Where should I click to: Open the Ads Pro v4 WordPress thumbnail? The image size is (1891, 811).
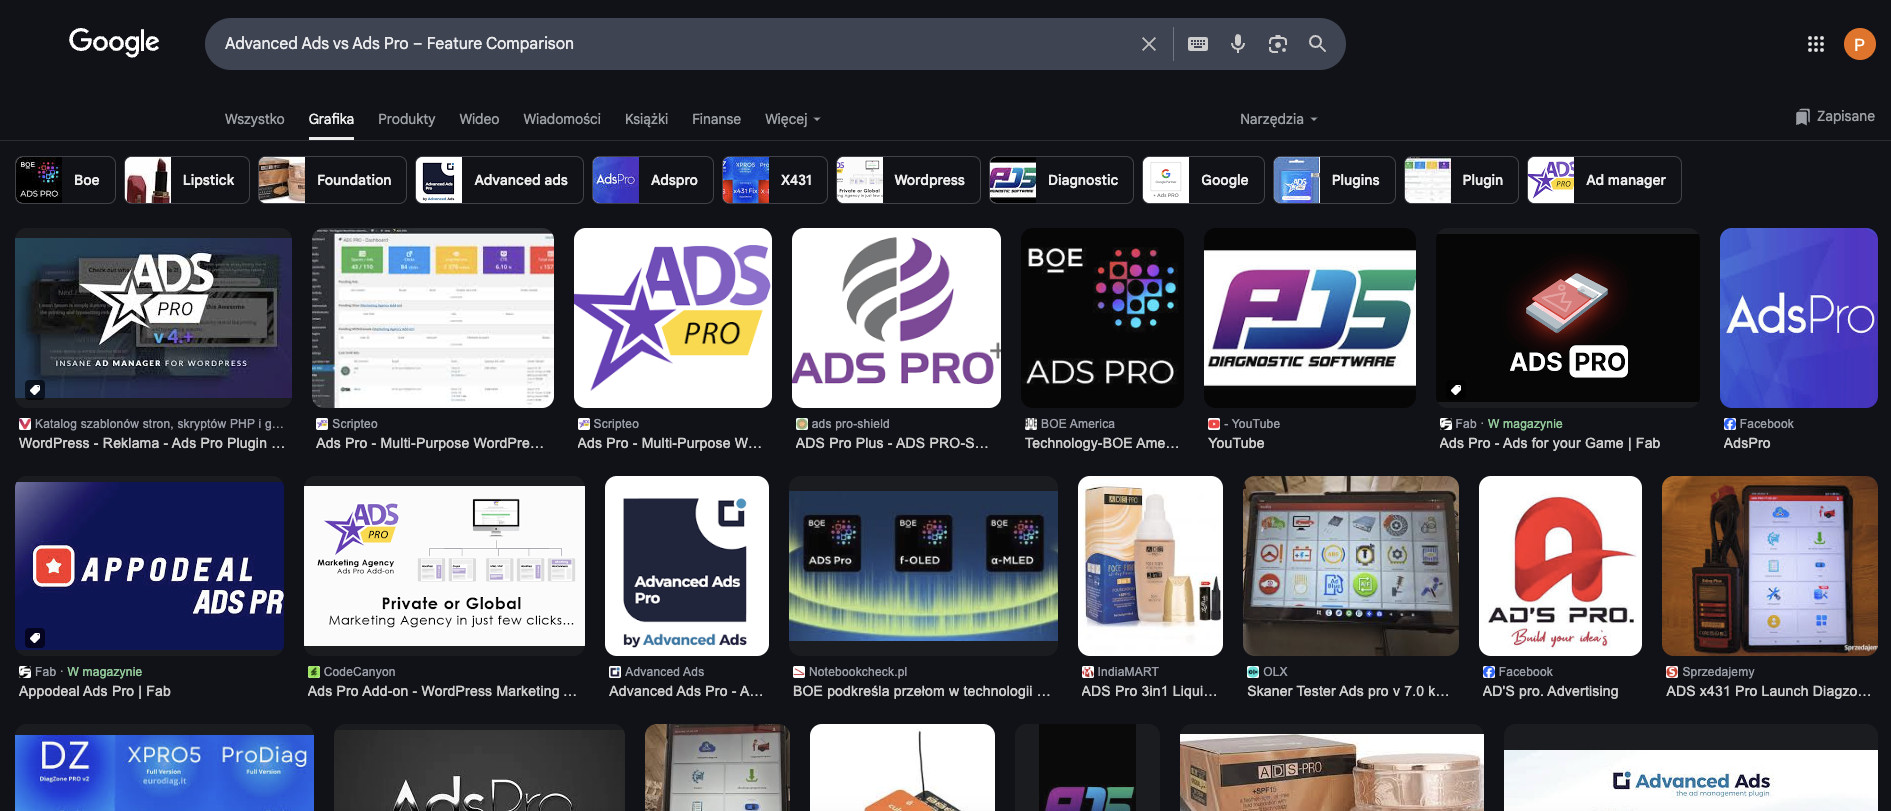pos(153,318)
